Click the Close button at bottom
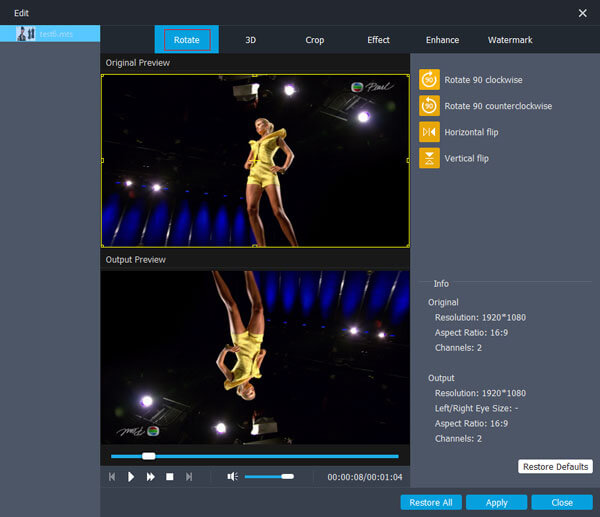 point(562,502)
